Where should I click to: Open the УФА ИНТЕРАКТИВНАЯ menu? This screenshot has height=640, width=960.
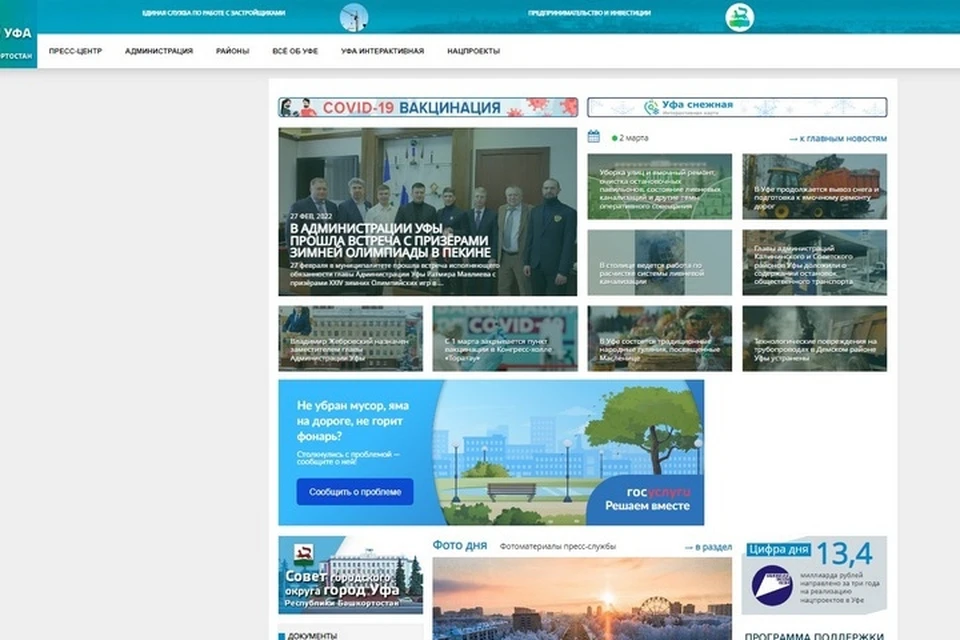(x=383, y=51)
